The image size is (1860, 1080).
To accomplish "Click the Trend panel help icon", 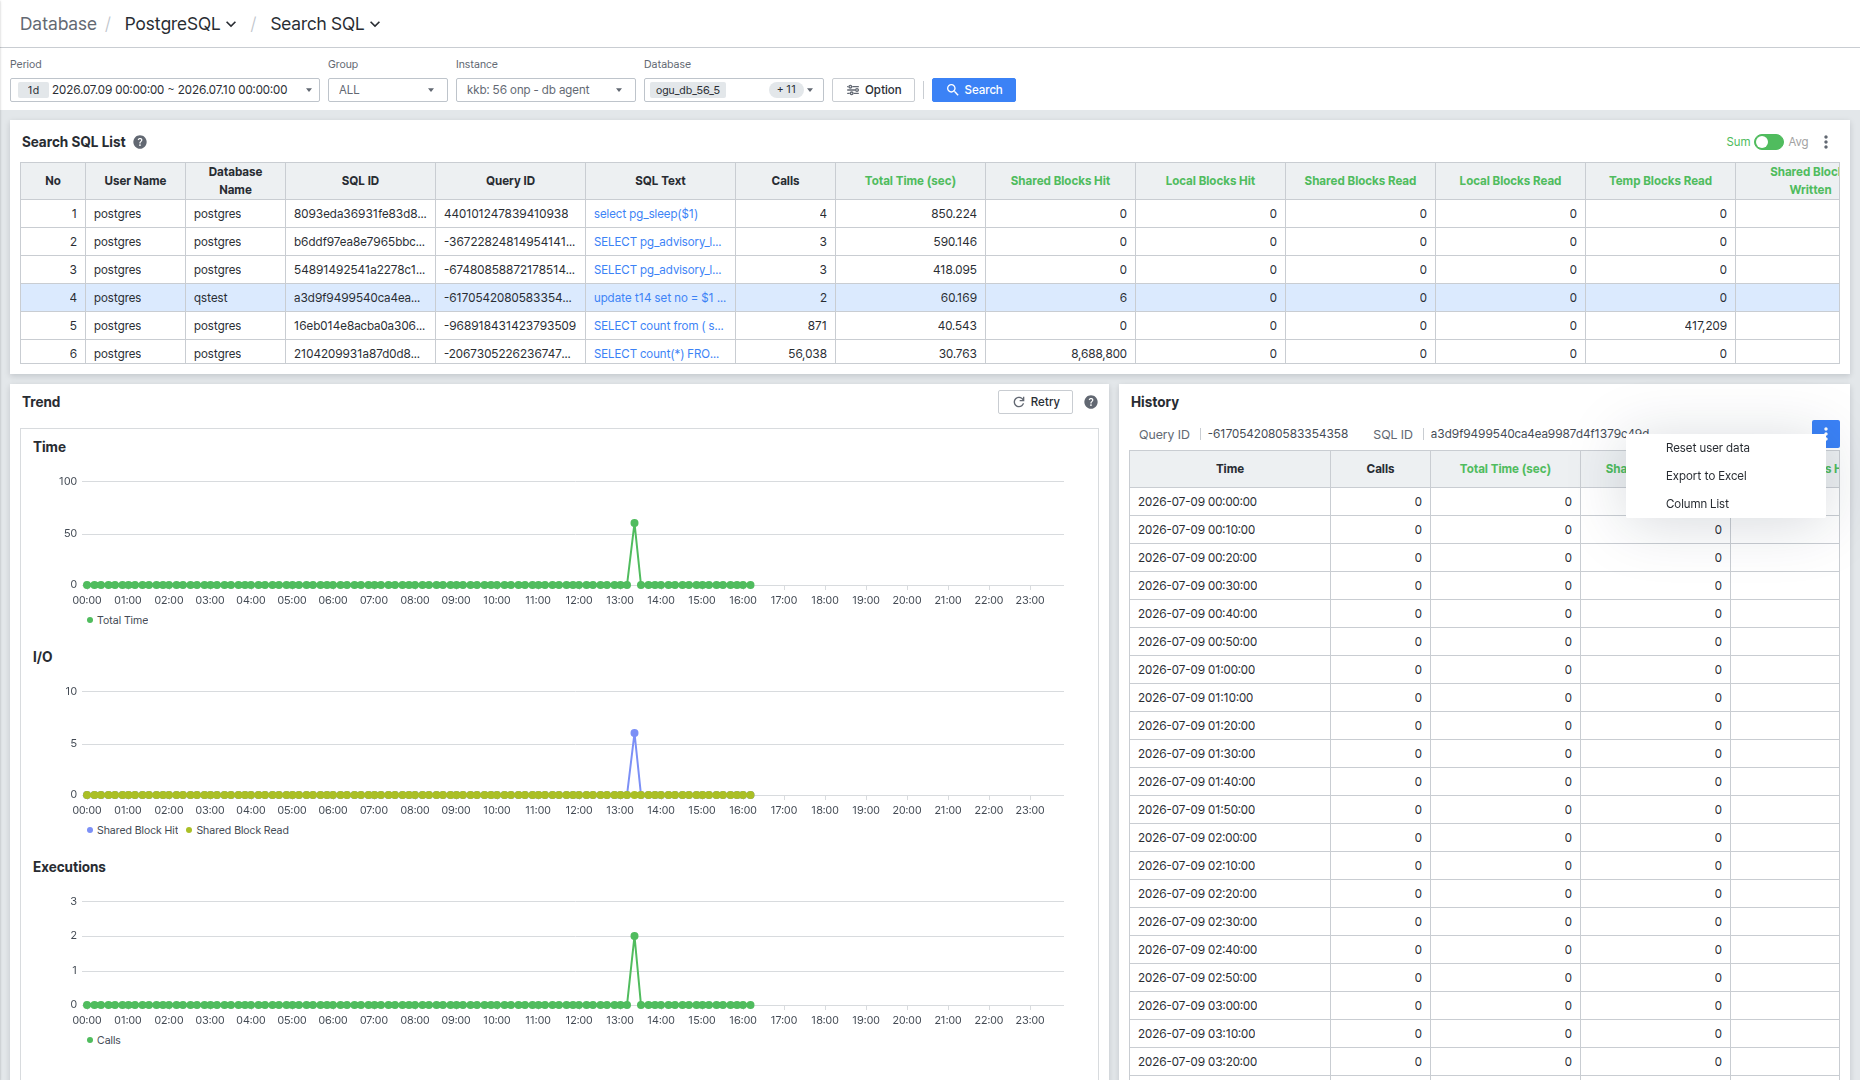I will point(1091,402).
